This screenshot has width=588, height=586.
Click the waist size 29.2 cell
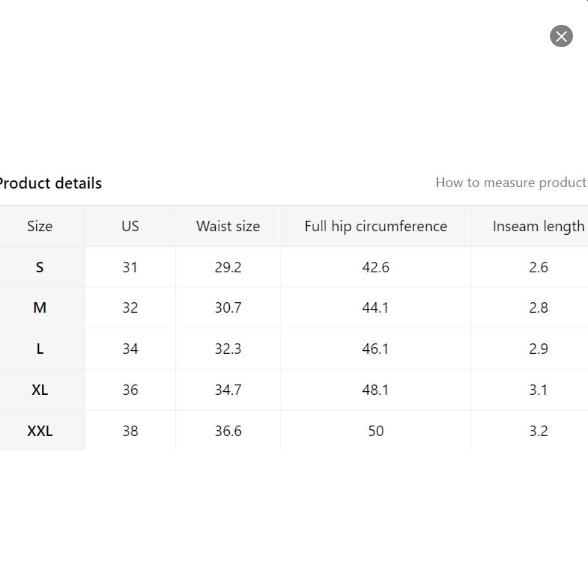(228, 267)
